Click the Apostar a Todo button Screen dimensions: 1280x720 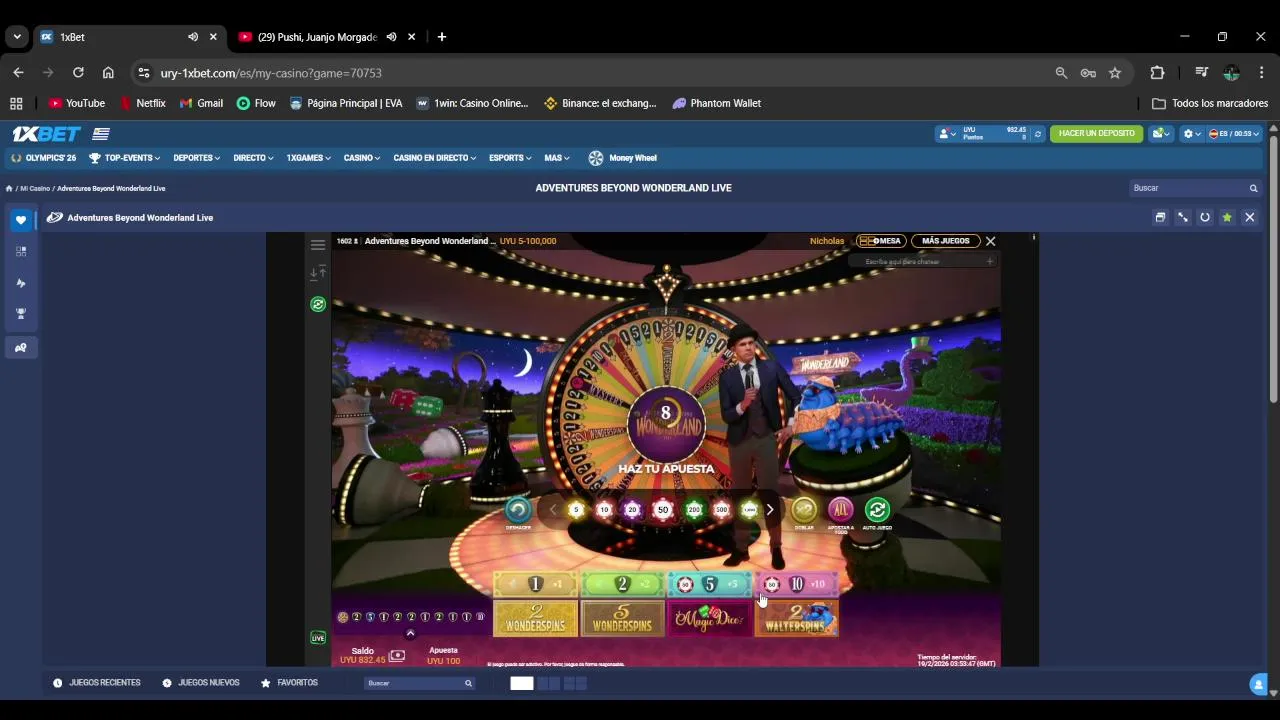pos(841,510)
